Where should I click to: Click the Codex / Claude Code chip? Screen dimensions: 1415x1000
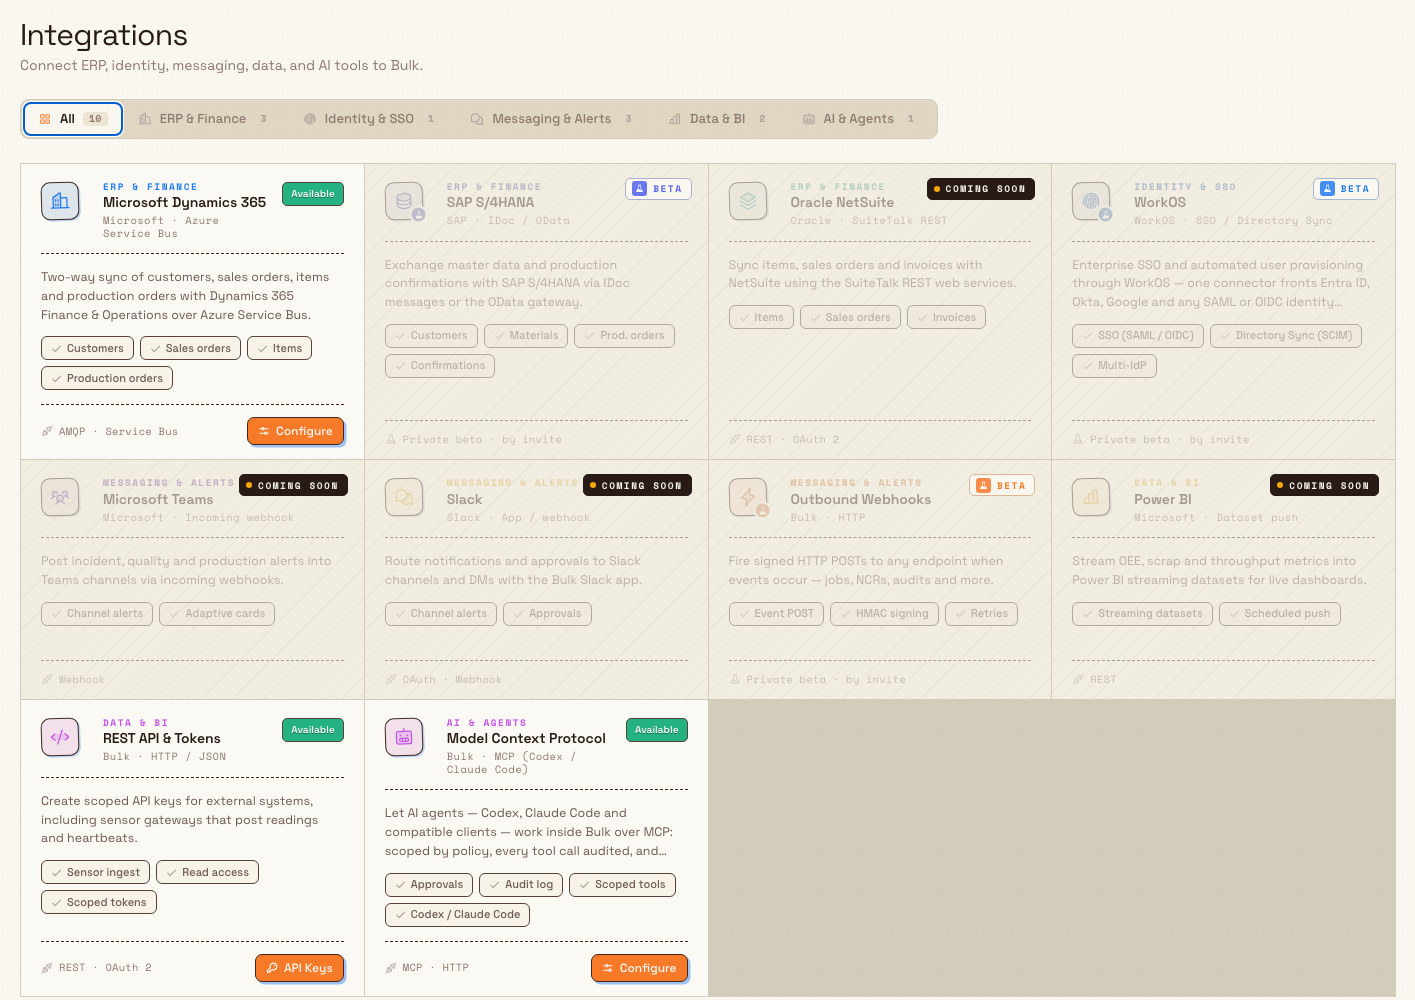click(457, 915)
